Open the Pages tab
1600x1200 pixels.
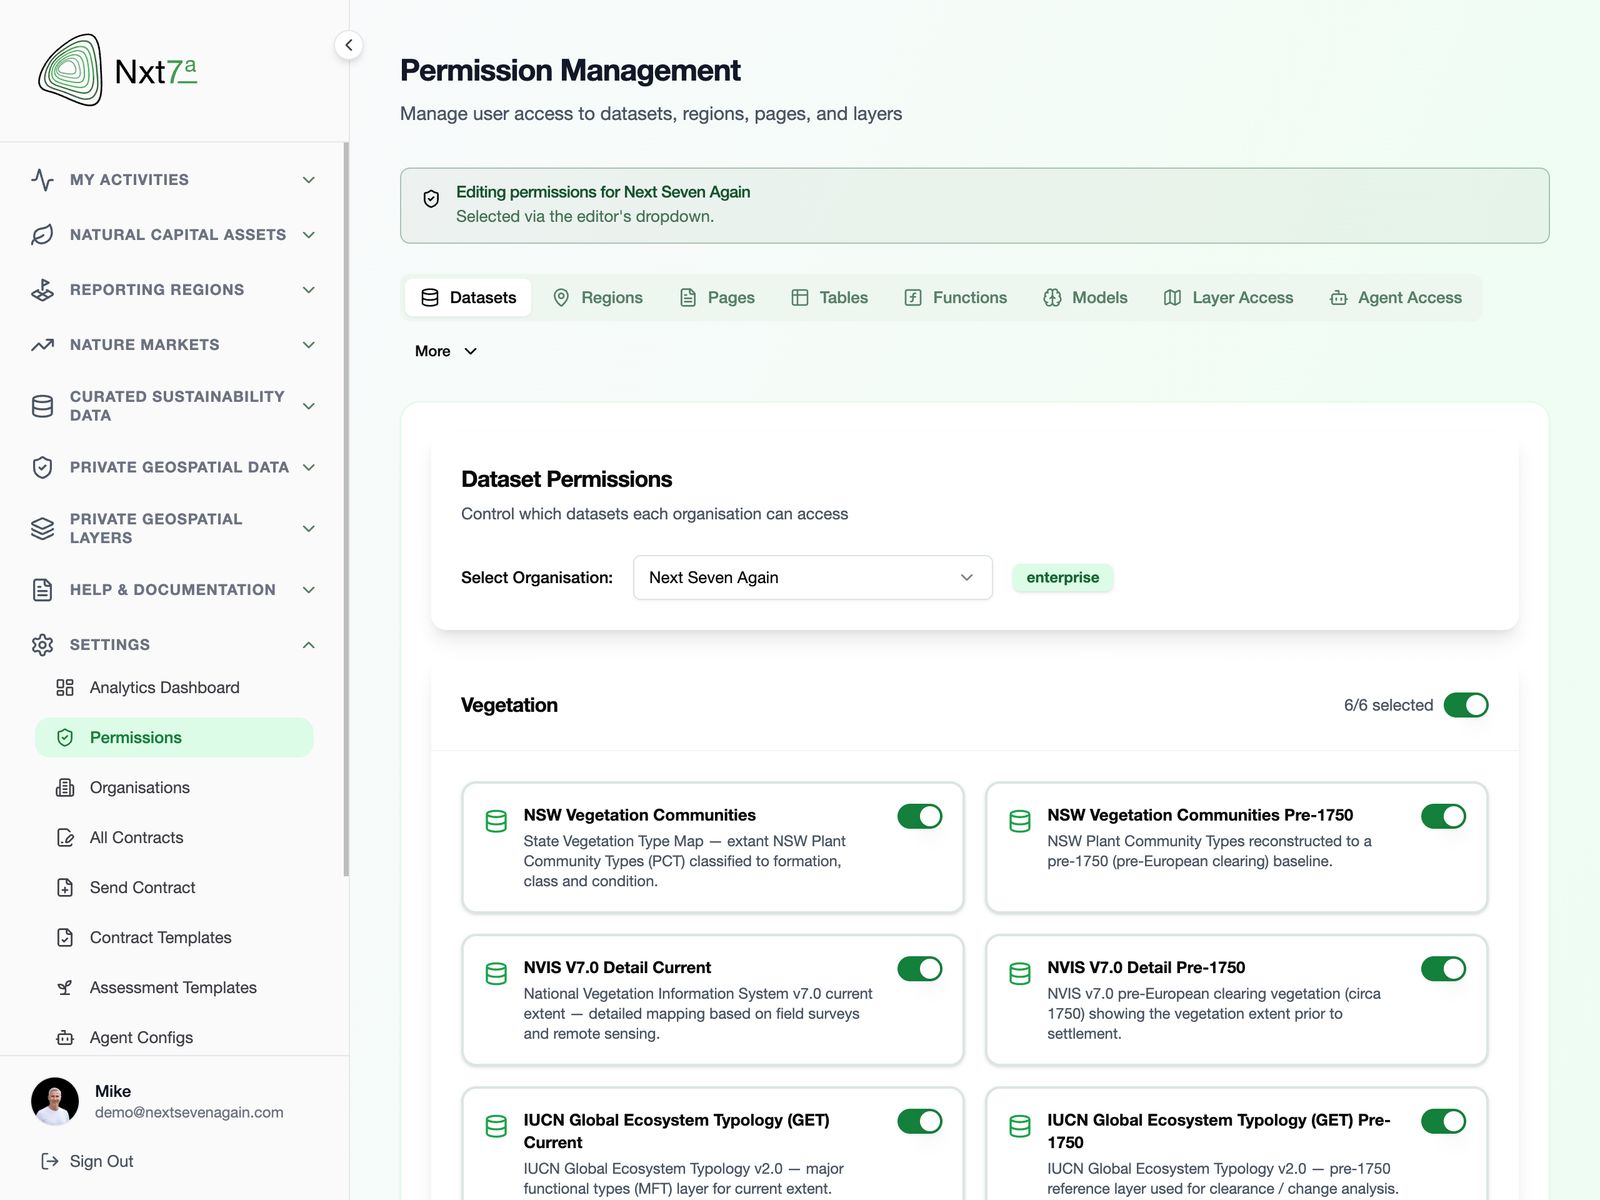click(x=717, y=297)
